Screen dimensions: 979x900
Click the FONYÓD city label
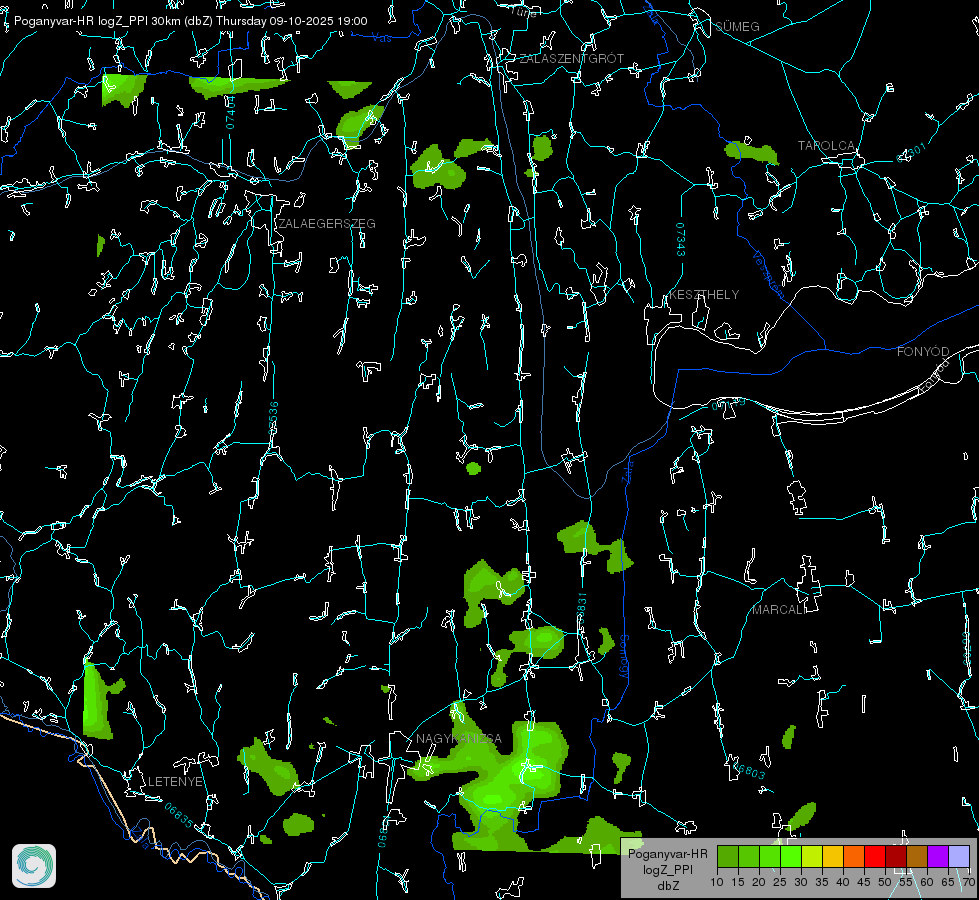click(923, 352)
